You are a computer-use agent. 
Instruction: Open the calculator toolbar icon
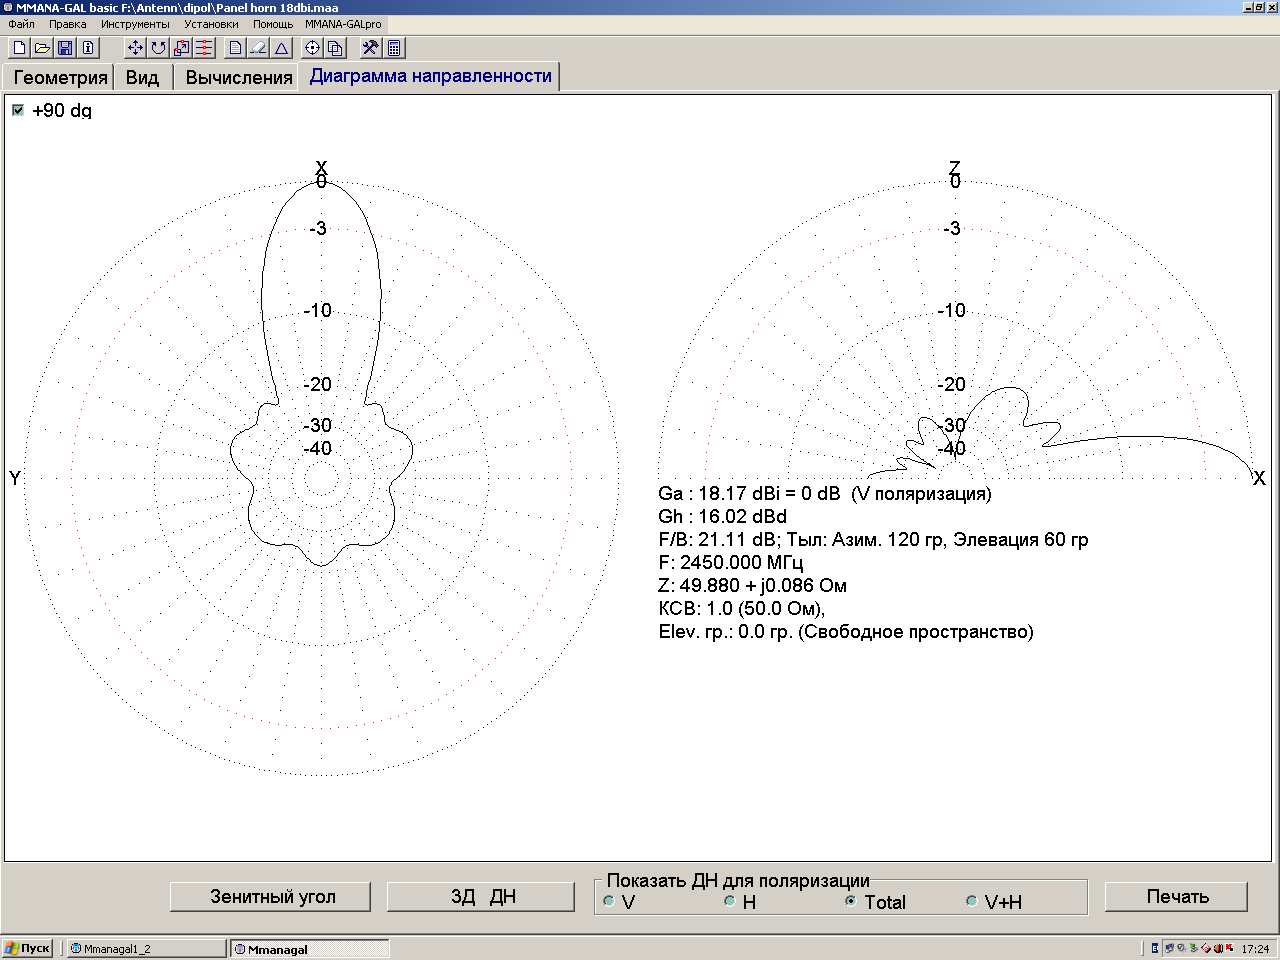pos(394,48)
